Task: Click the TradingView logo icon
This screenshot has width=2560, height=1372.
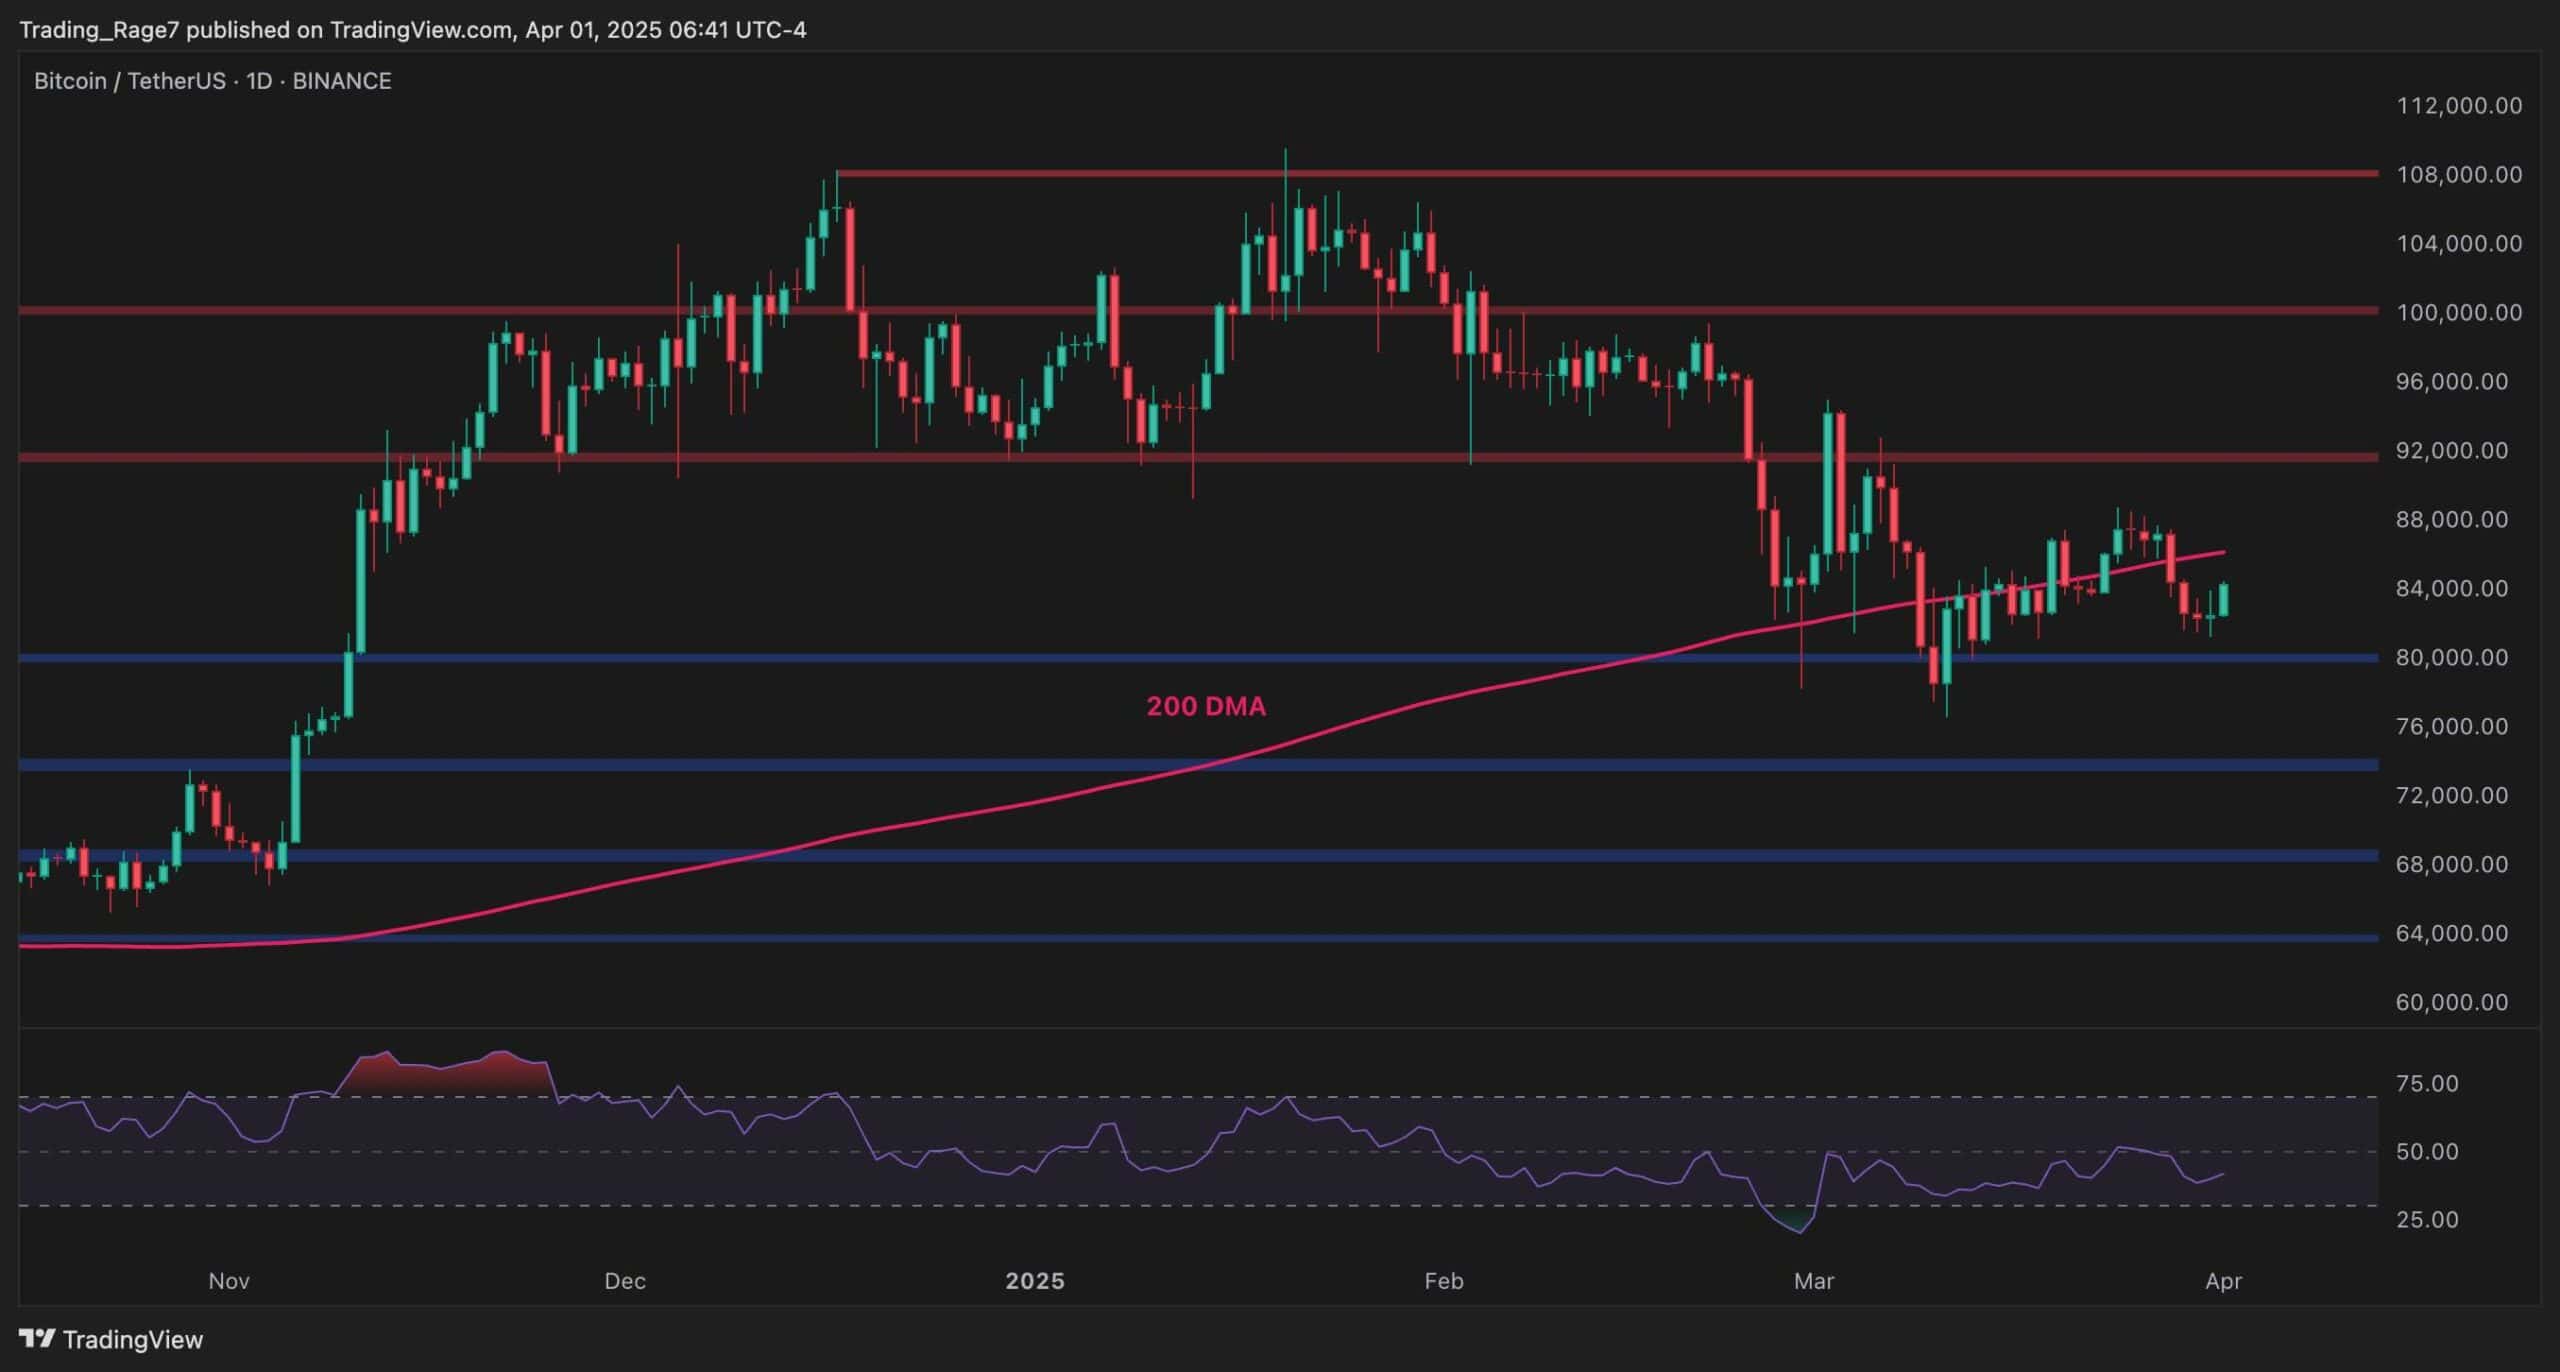Action: pos(37,1338)
